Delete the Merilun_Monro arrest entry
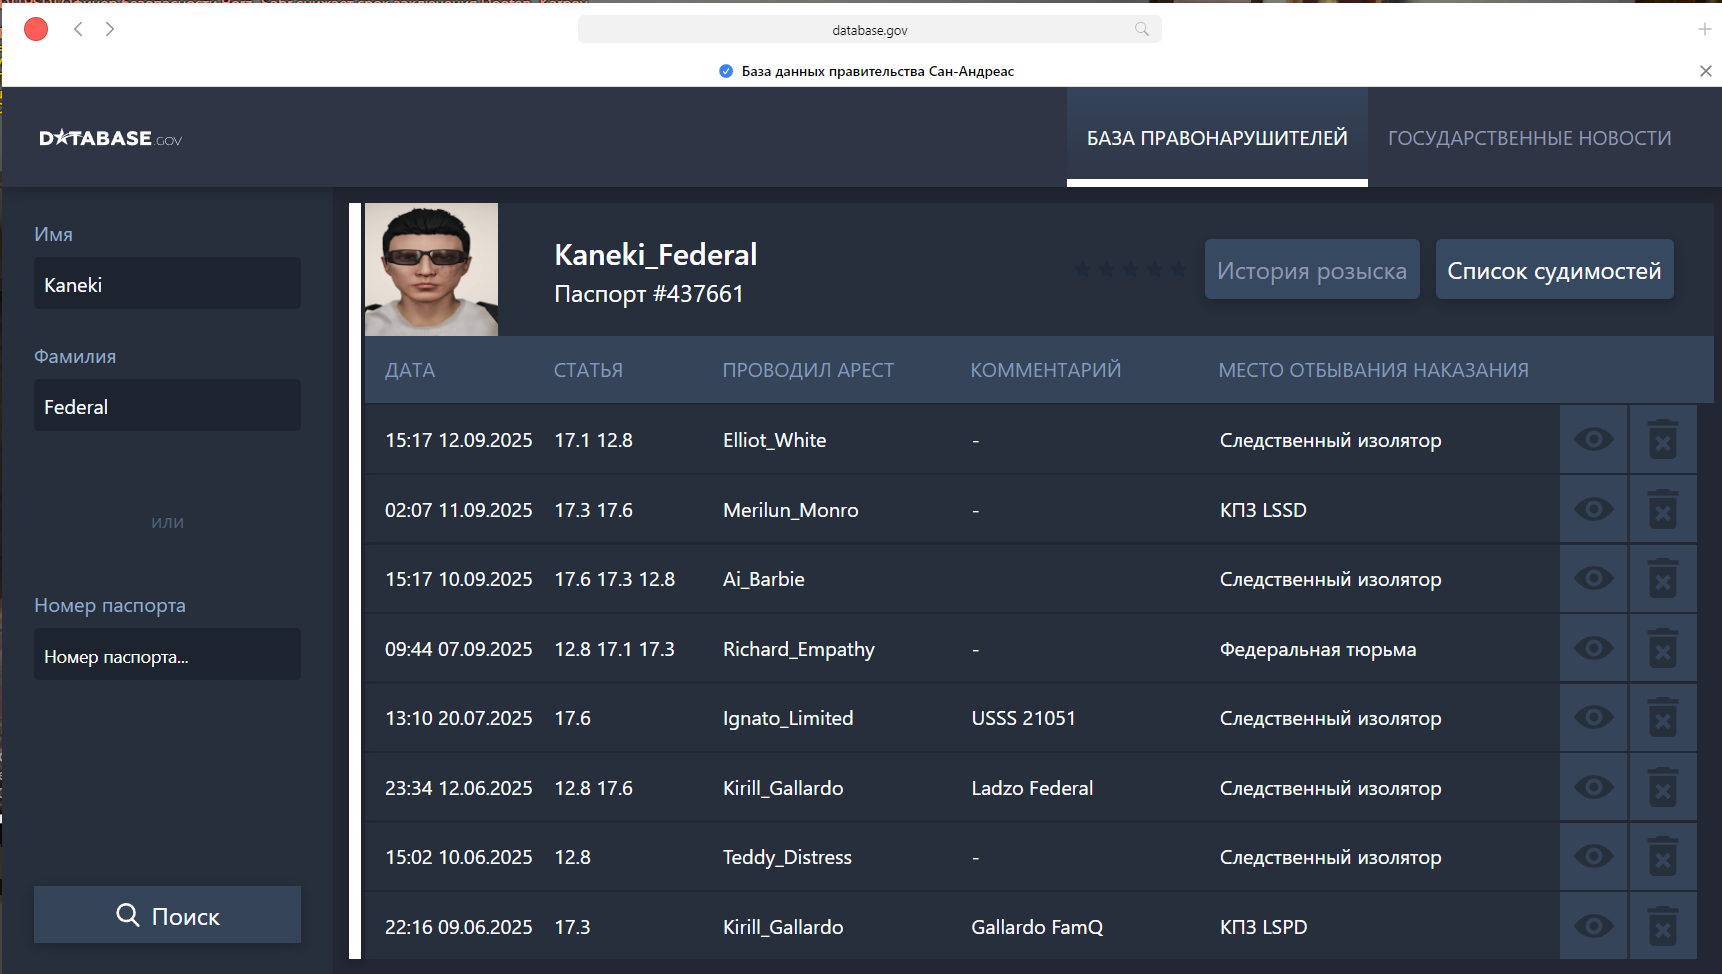Image resolution: width=1722 pixels, height=974 pixels. 1663,508
